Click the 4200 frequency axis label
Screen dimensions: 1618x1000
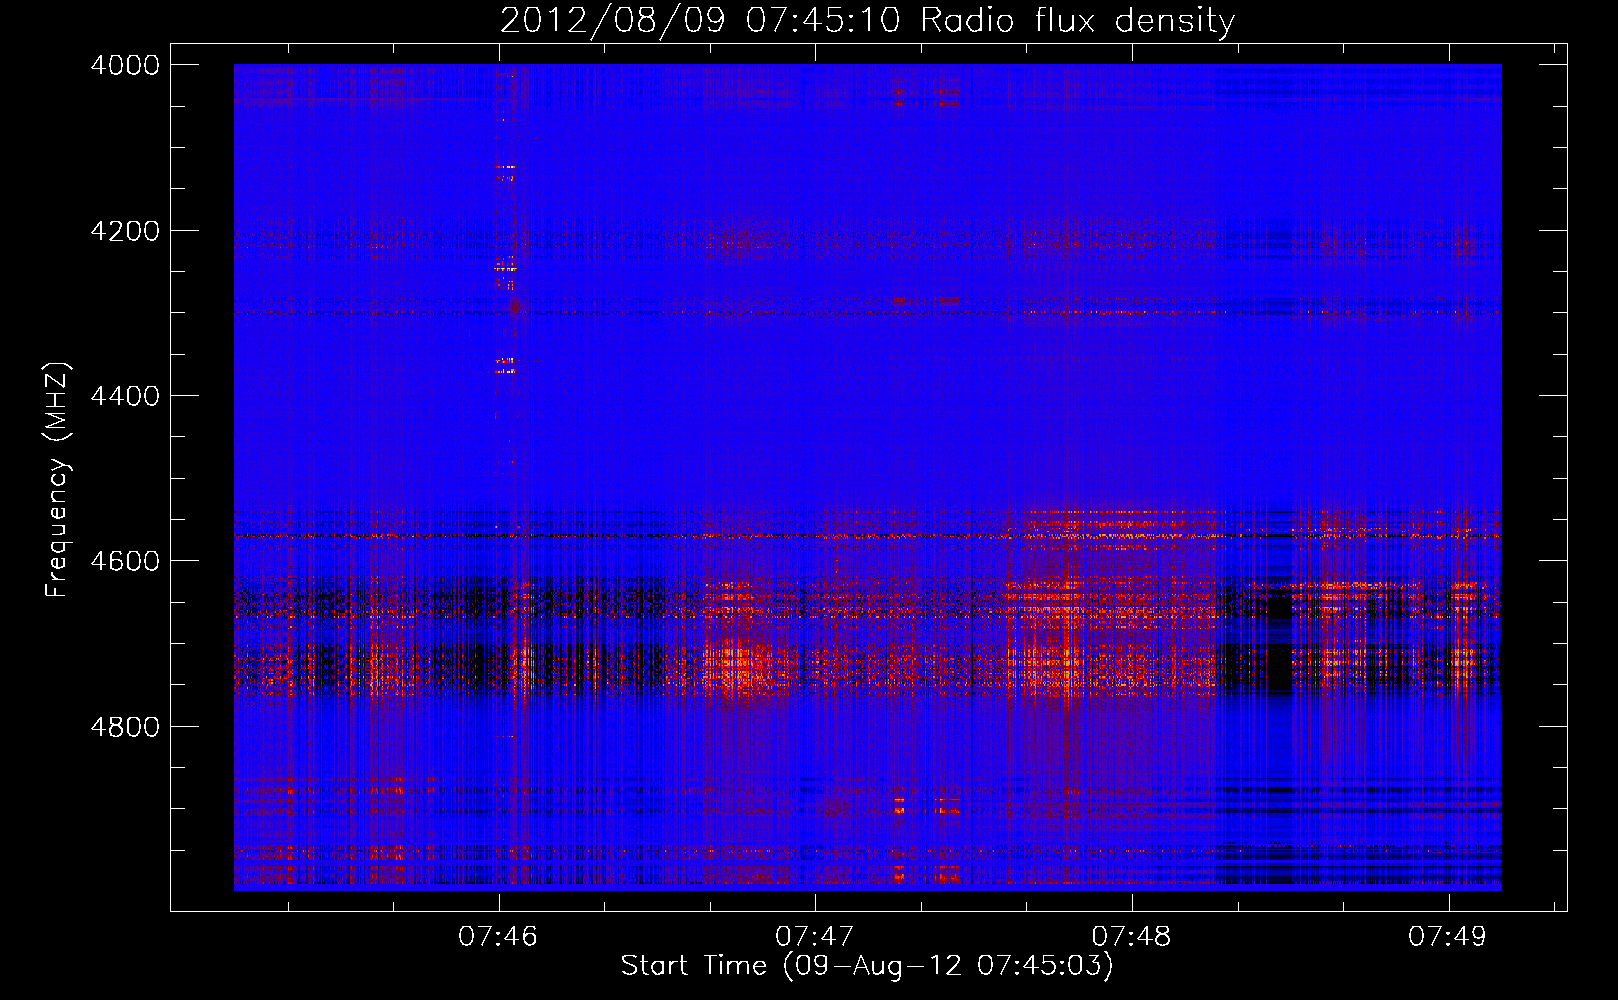pyautogui.click(x=125, y=231)
